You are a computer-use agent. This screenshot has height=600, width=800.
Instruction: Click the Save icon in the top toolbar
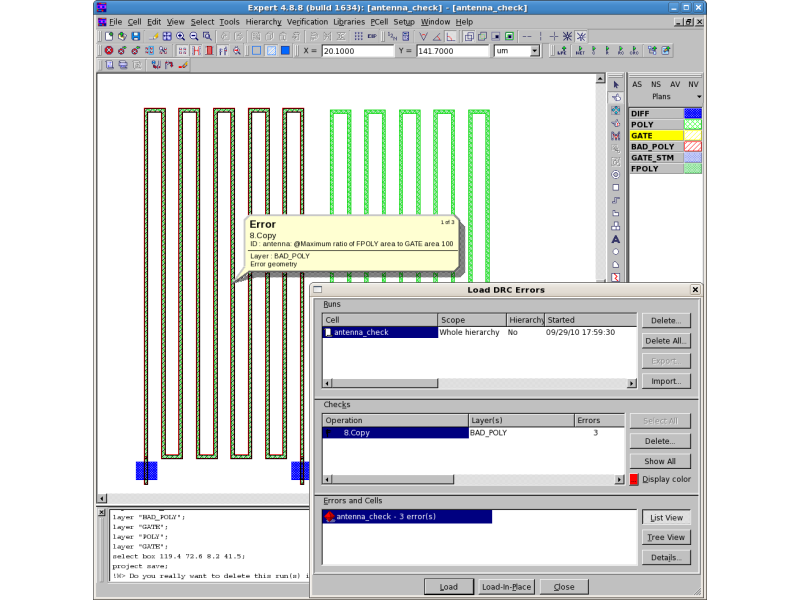pyautogui.click(x=135, y=36)
